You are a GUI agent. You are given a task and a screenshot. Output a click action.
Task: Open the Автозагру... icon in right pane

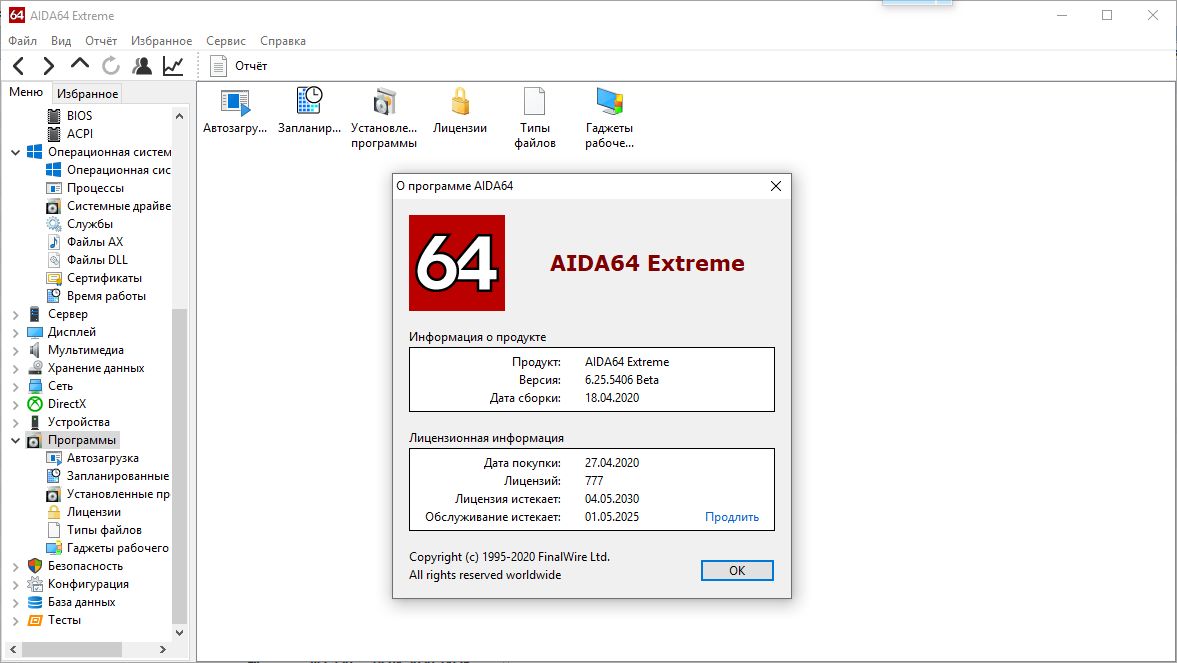(235, 111)
